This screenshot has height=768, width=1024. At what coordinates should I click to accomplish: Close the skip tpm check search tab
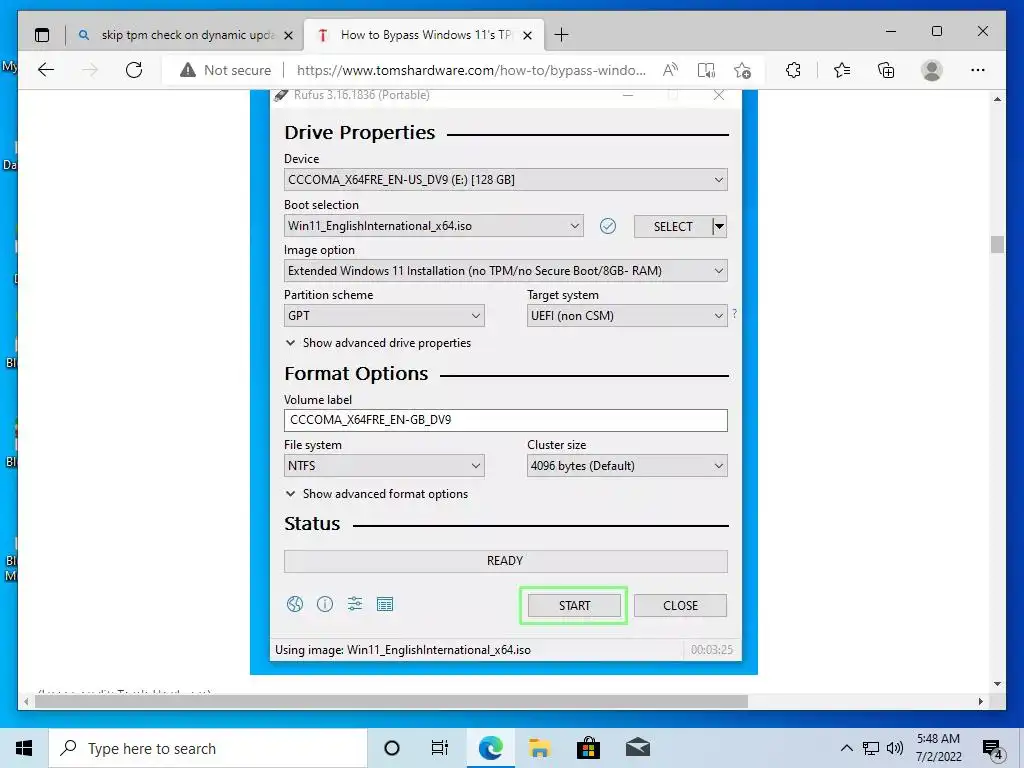(288, 35)
